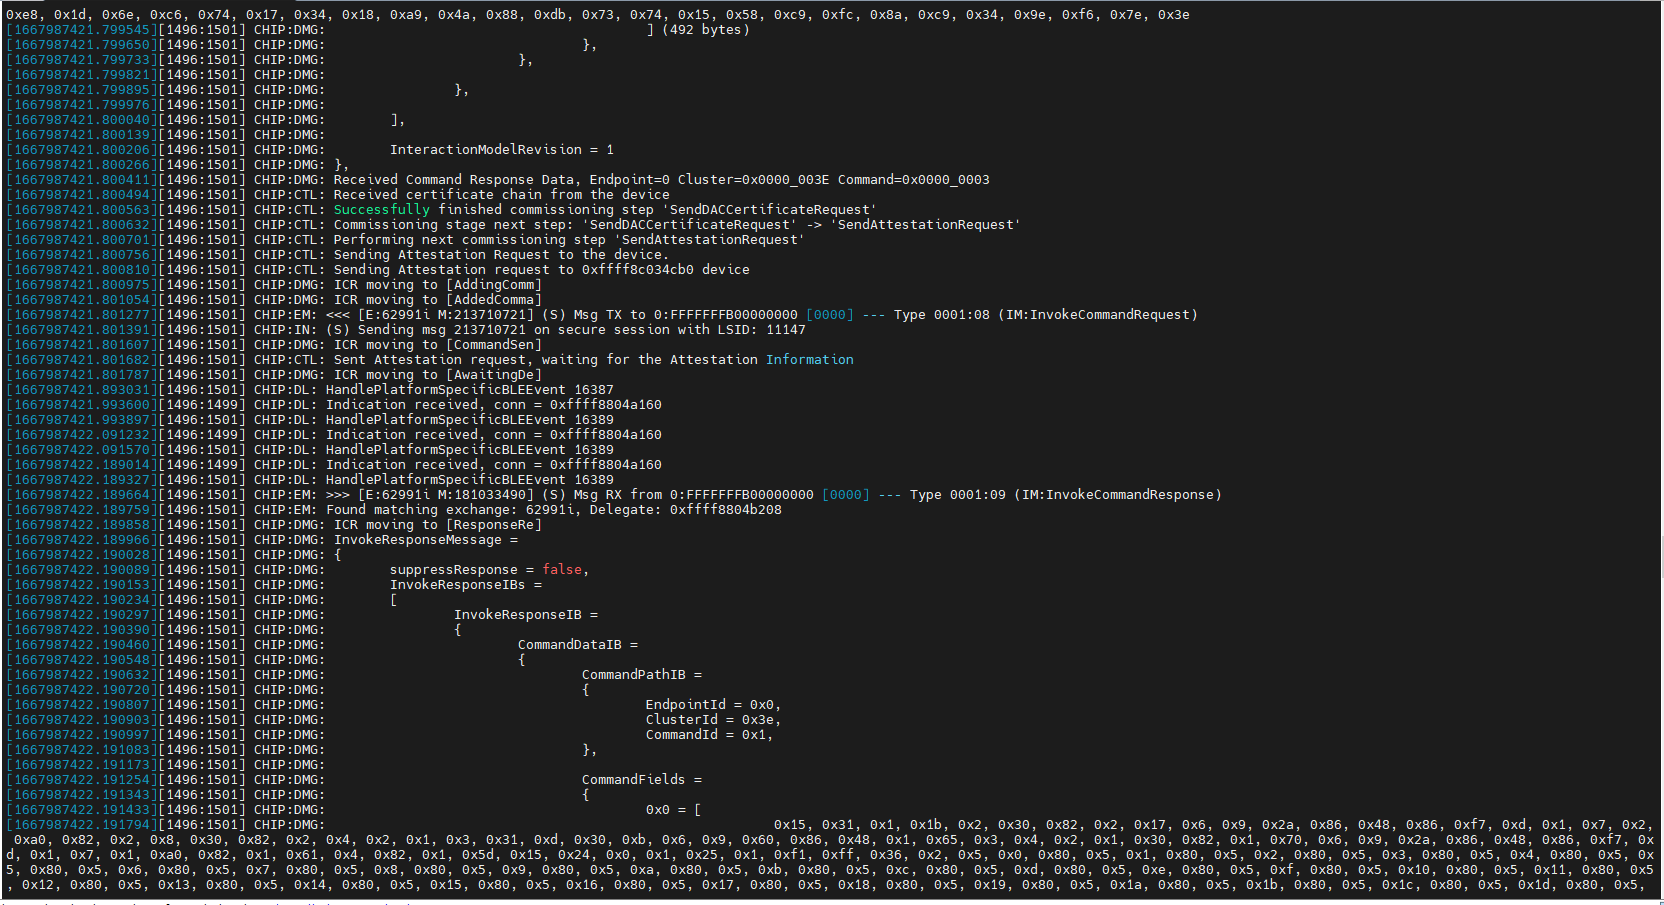This screenshot has height=905, width=1664.
Task: Click "ICR moving to [CommandSen]" line
Action: pos(438,345)
